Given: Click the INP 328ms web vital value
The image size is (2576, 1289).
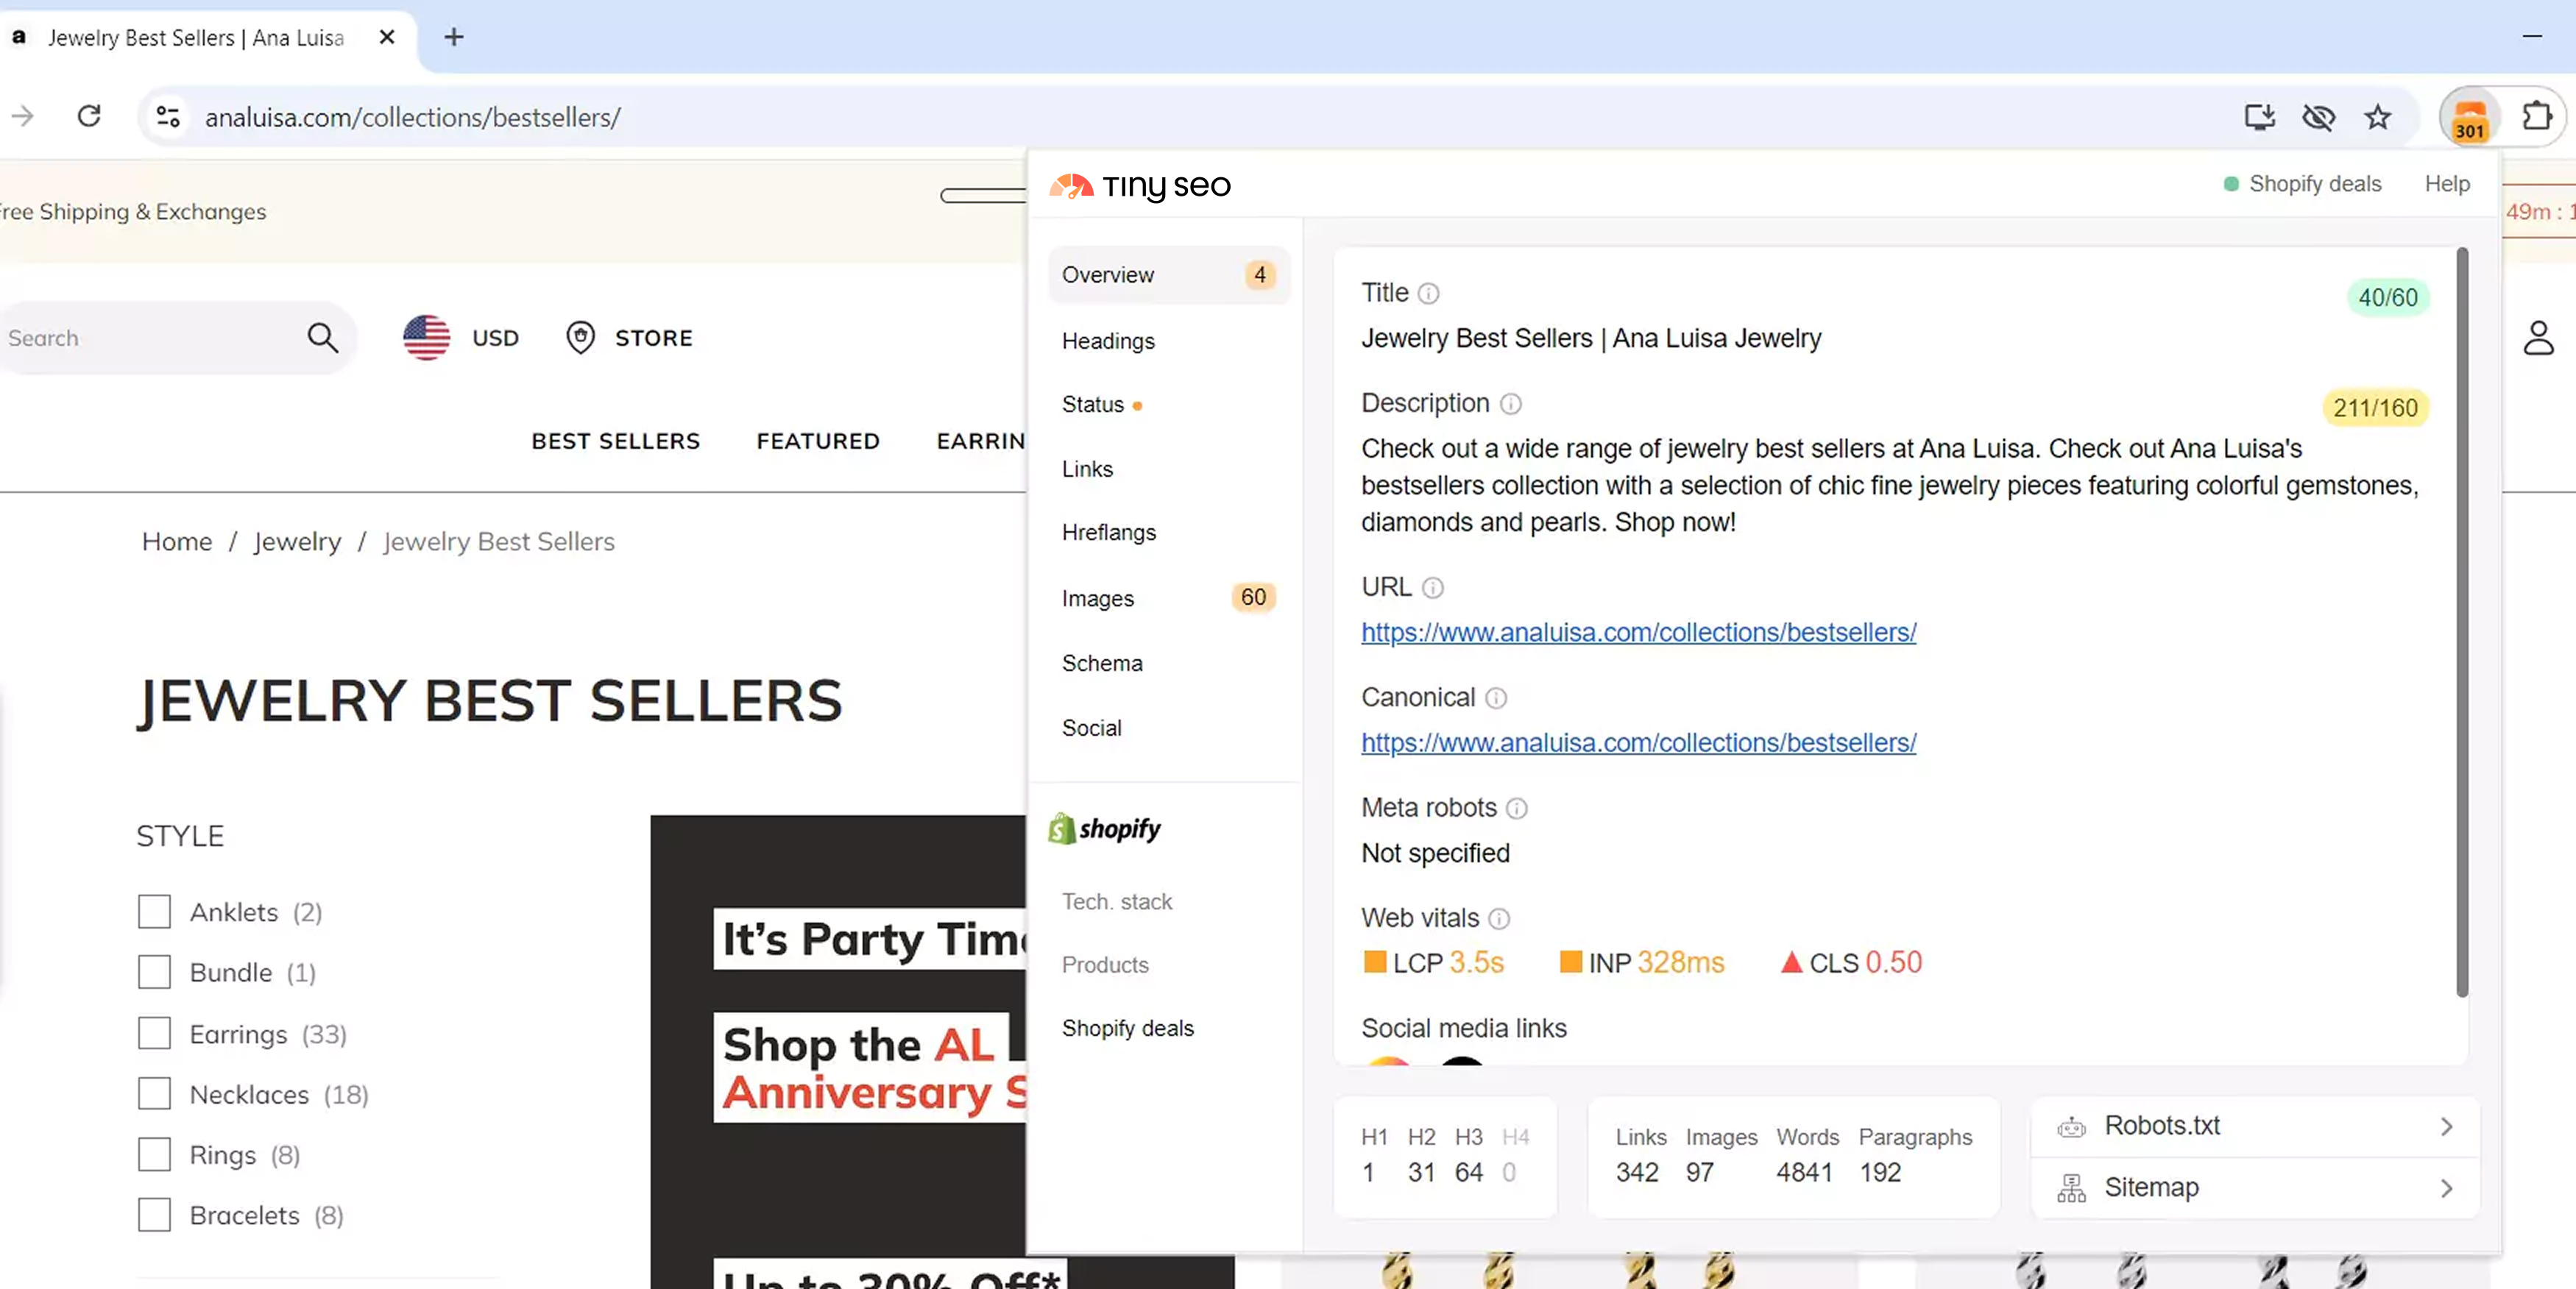Looking at the screenshot, I should (x=1681, y=963).
